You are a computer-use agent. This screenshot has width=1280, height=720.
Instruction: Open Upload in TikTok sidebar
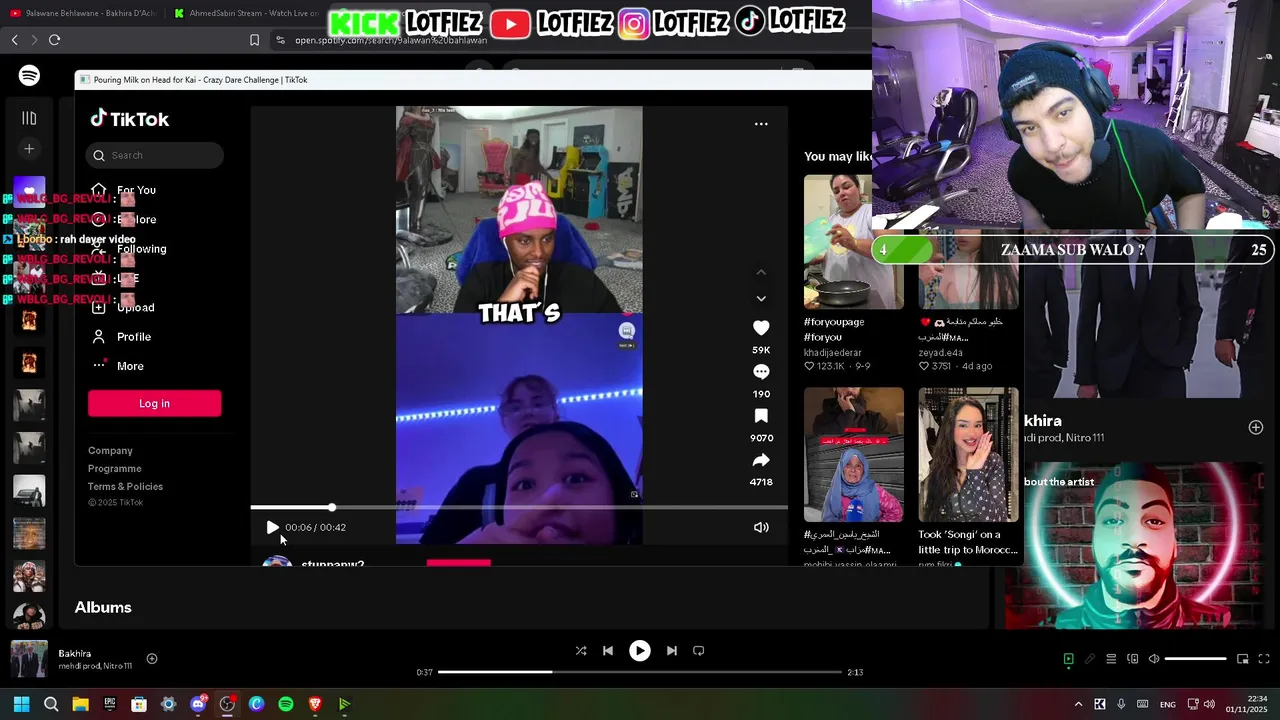coord(135,308)
